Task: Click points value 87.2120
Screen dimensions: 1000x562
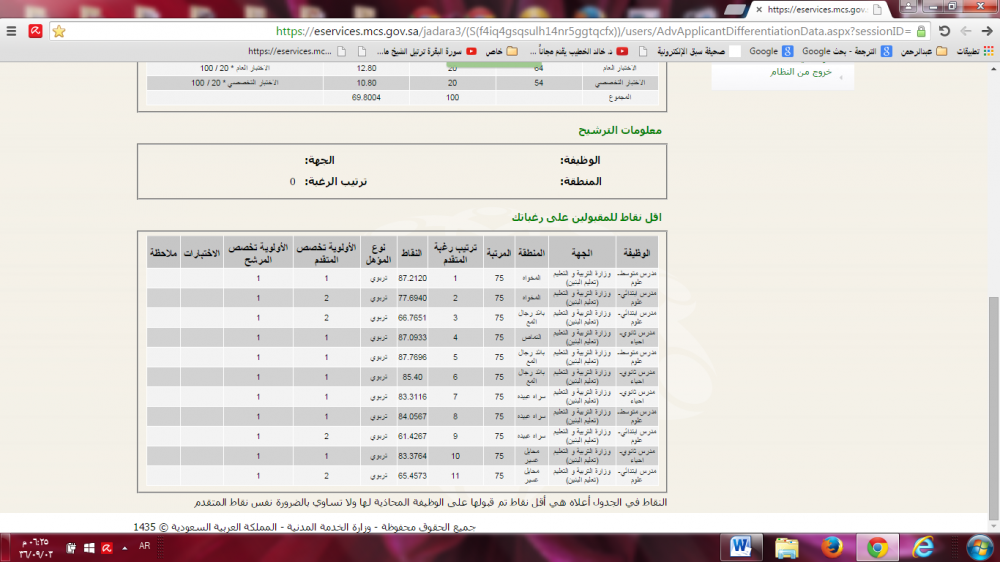Action: [413, 278]
